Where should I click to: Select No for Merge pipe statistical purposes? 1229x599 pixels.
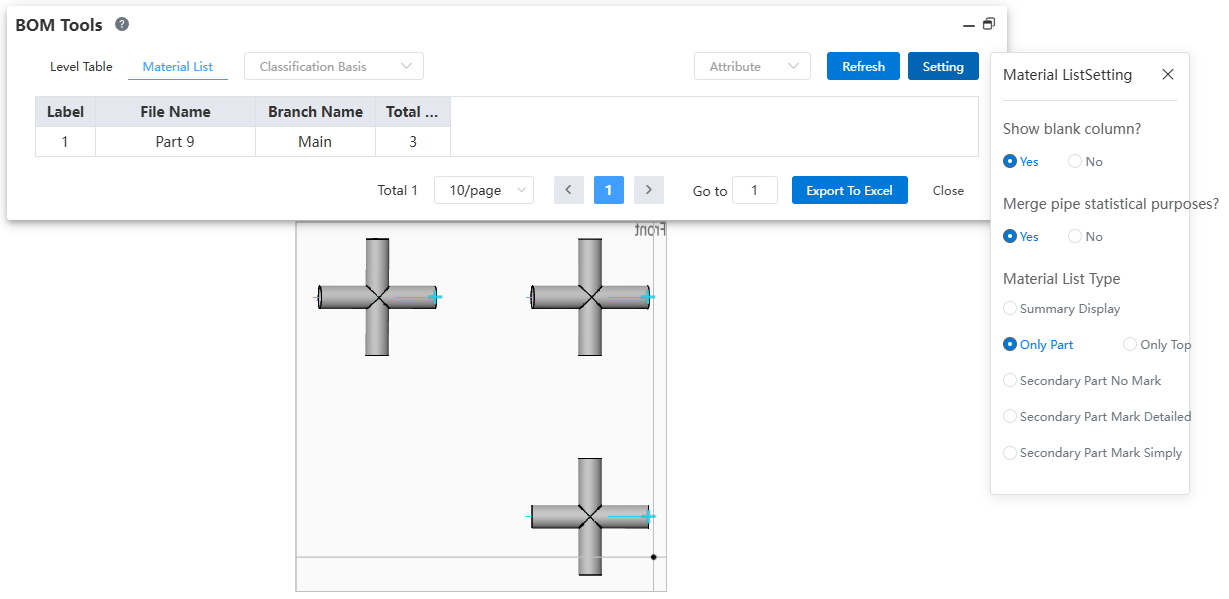1075,237
